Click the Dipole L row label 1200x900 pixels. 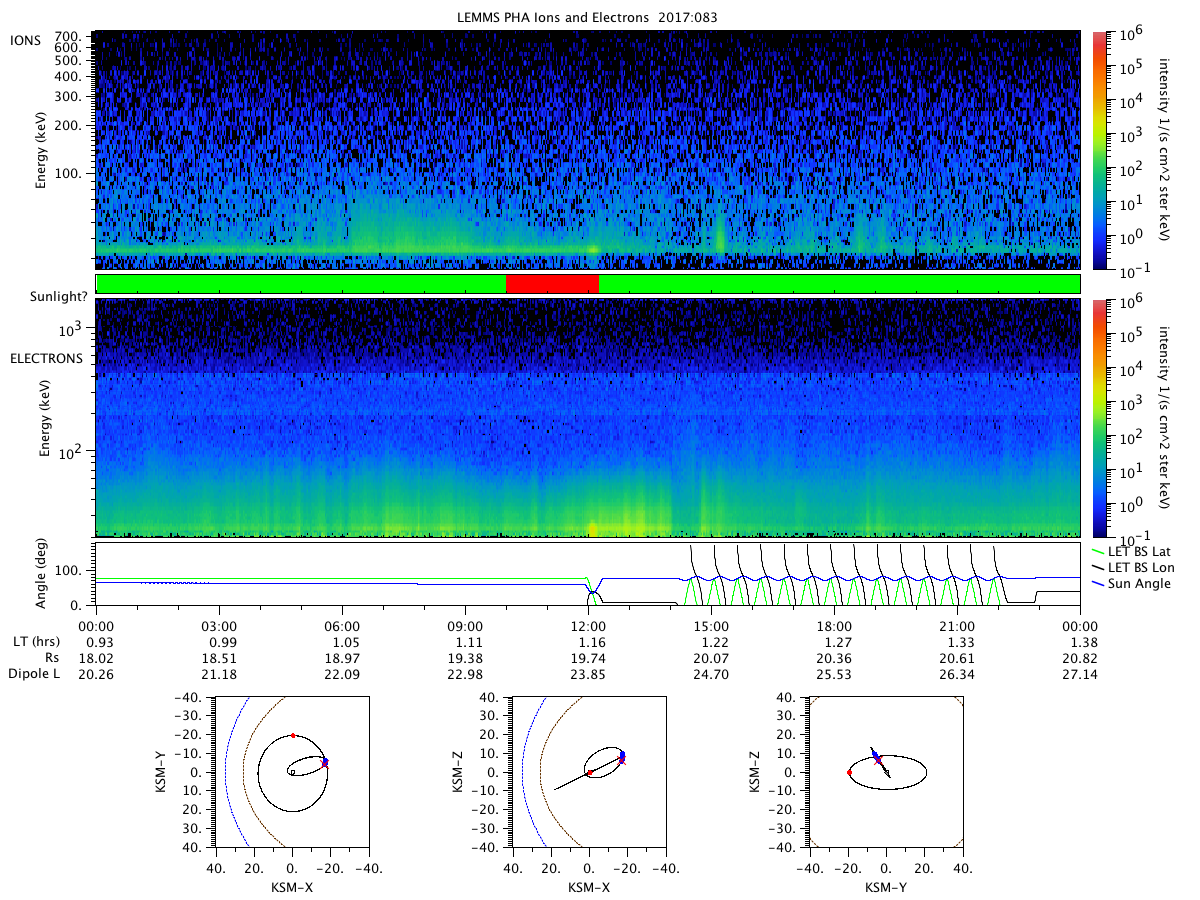click(34, 675)
